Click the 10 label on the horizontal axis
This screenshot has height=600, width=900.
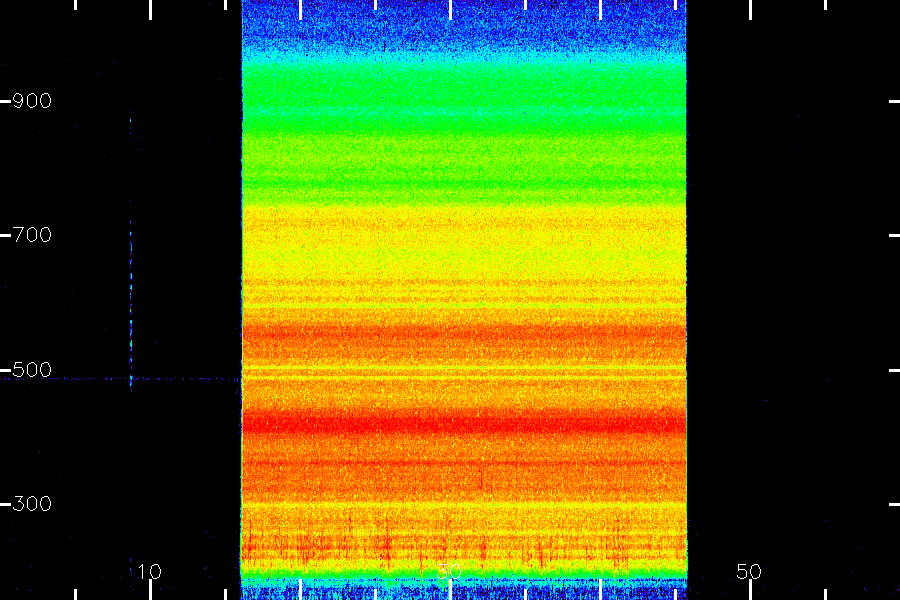tap(149, 572)
